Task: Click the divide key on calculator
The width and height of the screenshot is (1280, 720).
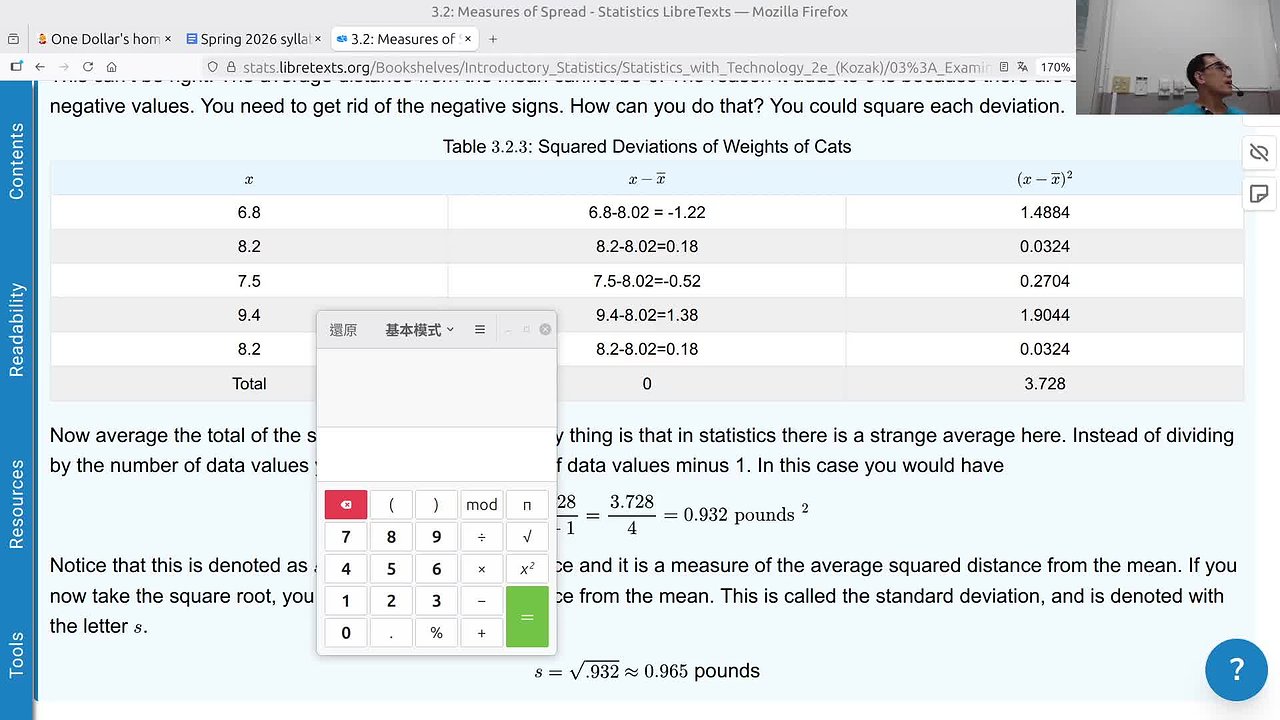Action: [481, 537]
